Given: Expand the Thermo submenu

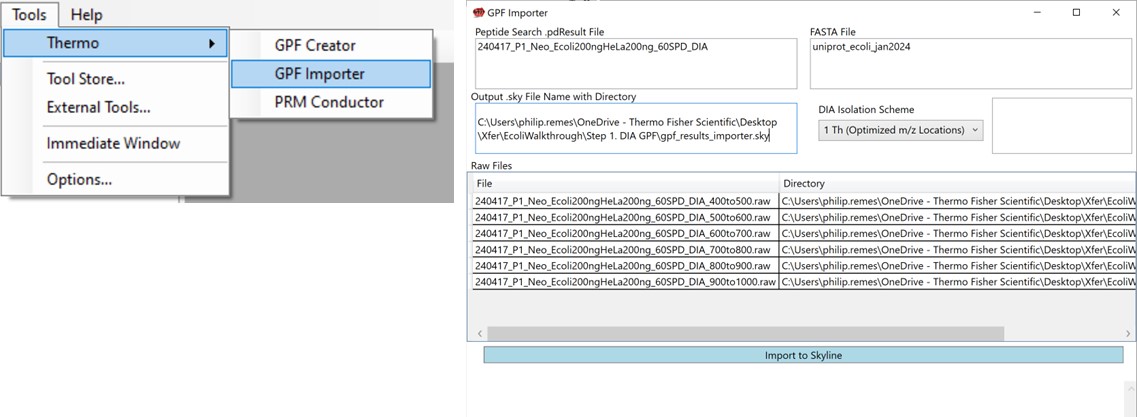Looking at the screenshot, I should pyautogui.click(x=115, y=43).
